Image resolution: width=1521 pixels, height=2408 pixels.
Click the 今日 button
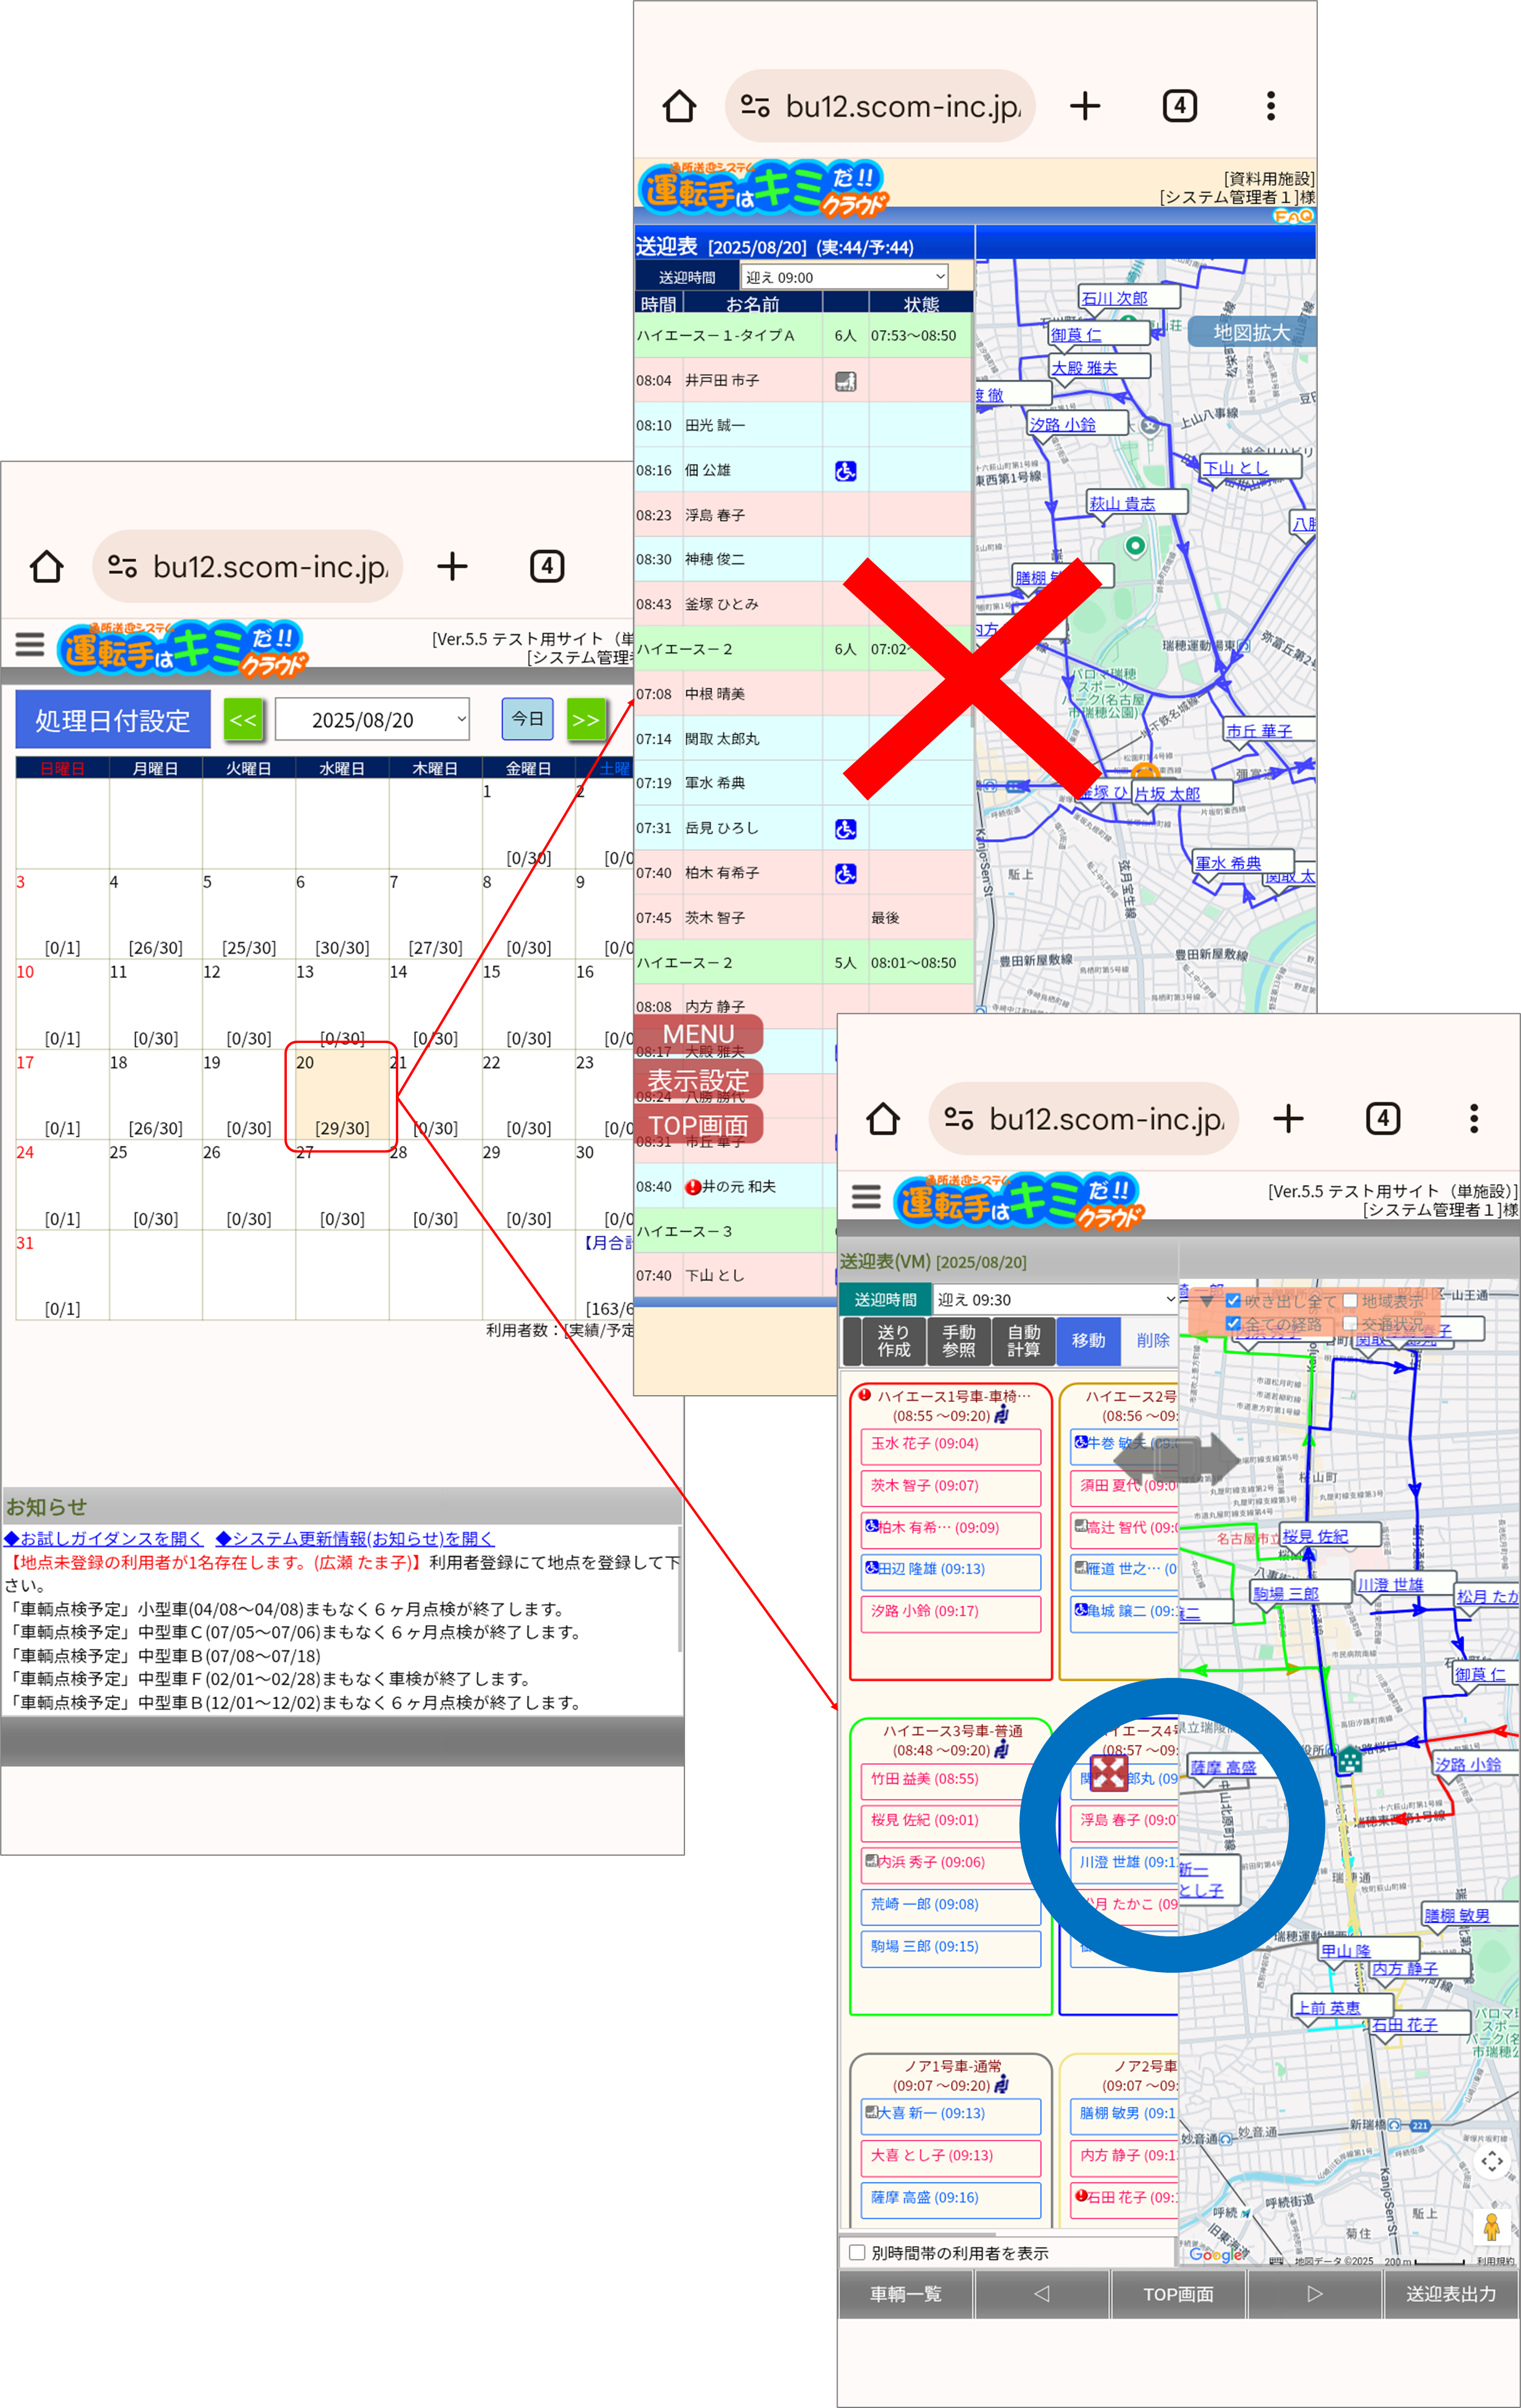(527, 719)
